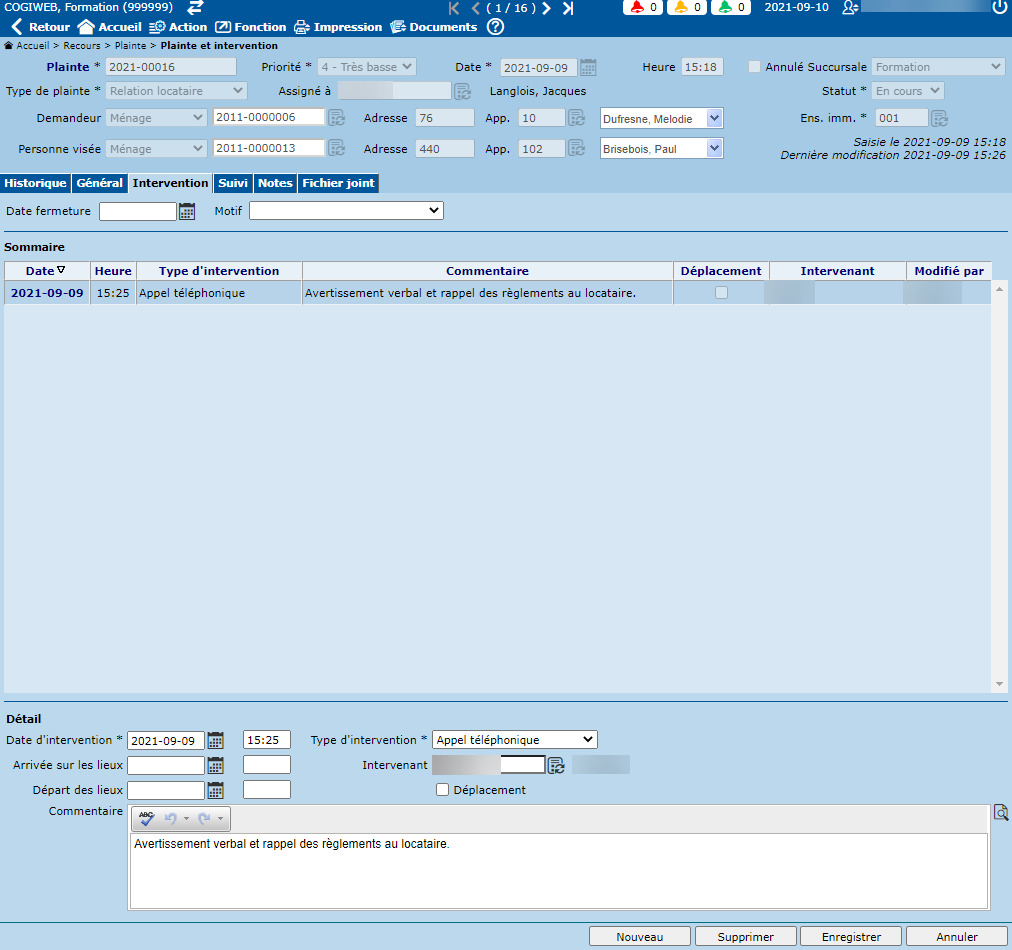Open the Date fermeture calendar picker
The height and width of the screenshot is (950, 1012).
(x=187, y=211)
